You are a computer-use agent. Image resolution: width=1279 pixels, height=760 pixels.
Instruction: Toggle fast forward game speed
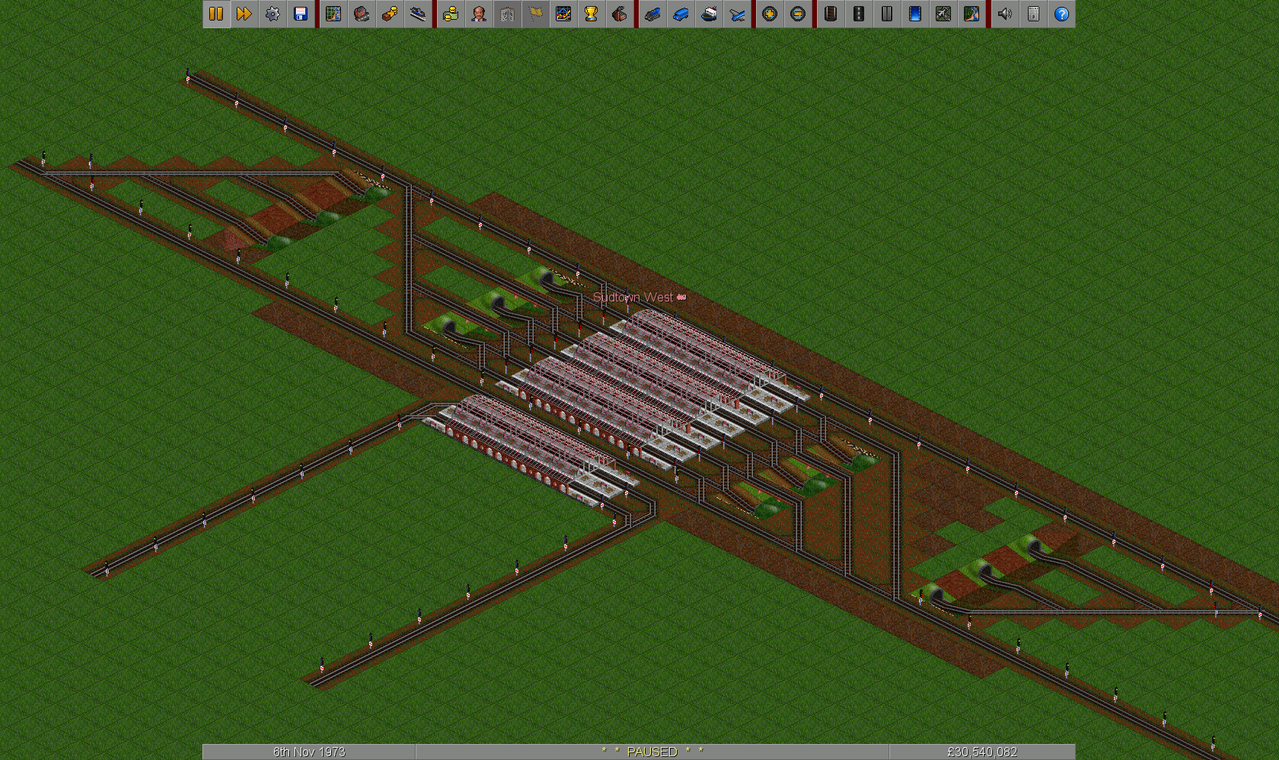(x=244, y=14)
